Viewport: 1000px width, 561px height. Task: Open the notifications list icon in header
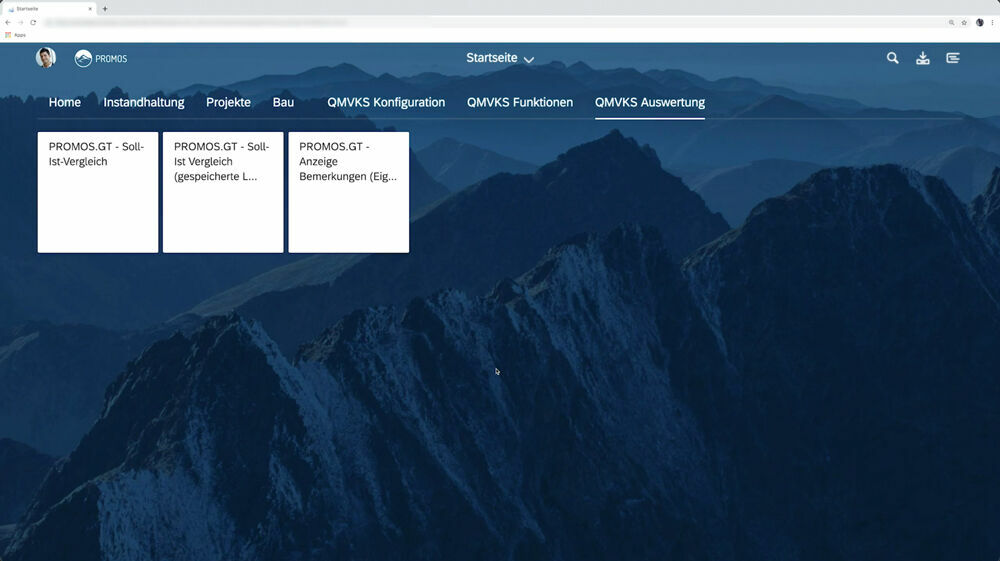pyautogui.click(x=952, y=58)
